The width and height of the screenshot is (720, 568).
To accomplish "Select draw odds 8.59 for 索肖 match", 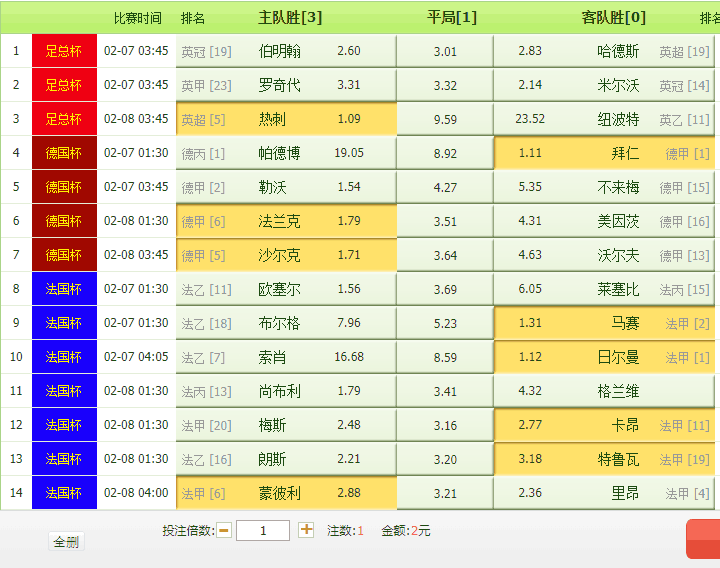I will pos(445,357).
